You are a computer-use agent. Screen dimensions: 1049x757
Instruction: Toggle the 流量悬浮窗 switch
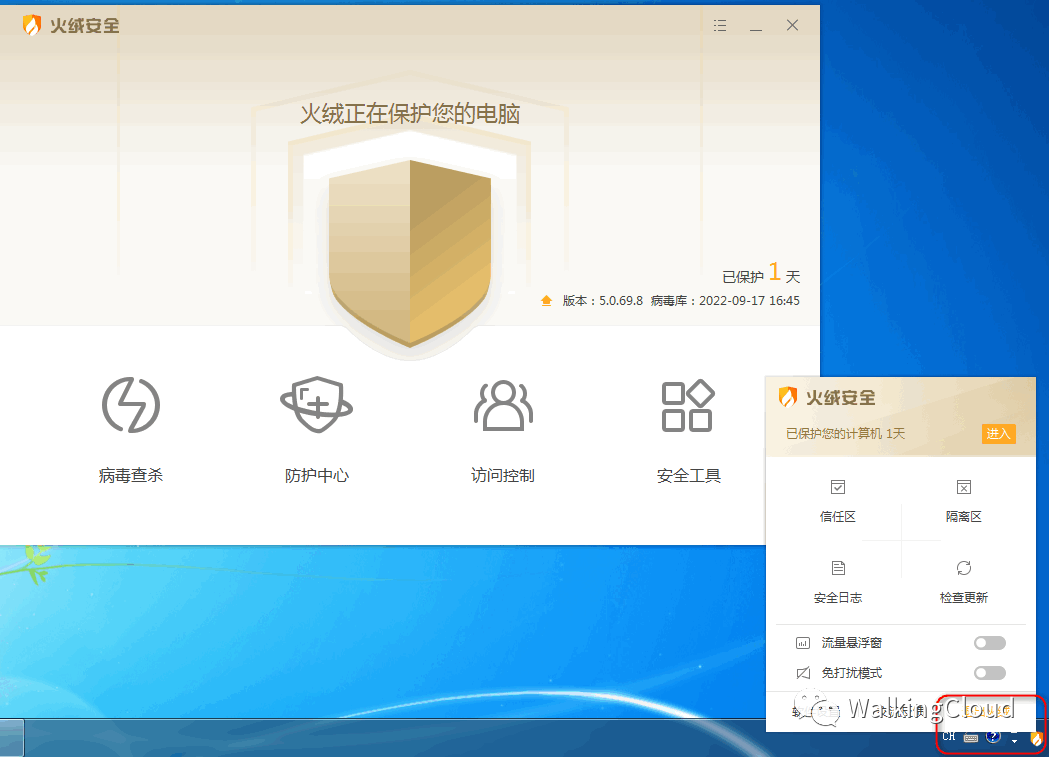click(989, 643)
